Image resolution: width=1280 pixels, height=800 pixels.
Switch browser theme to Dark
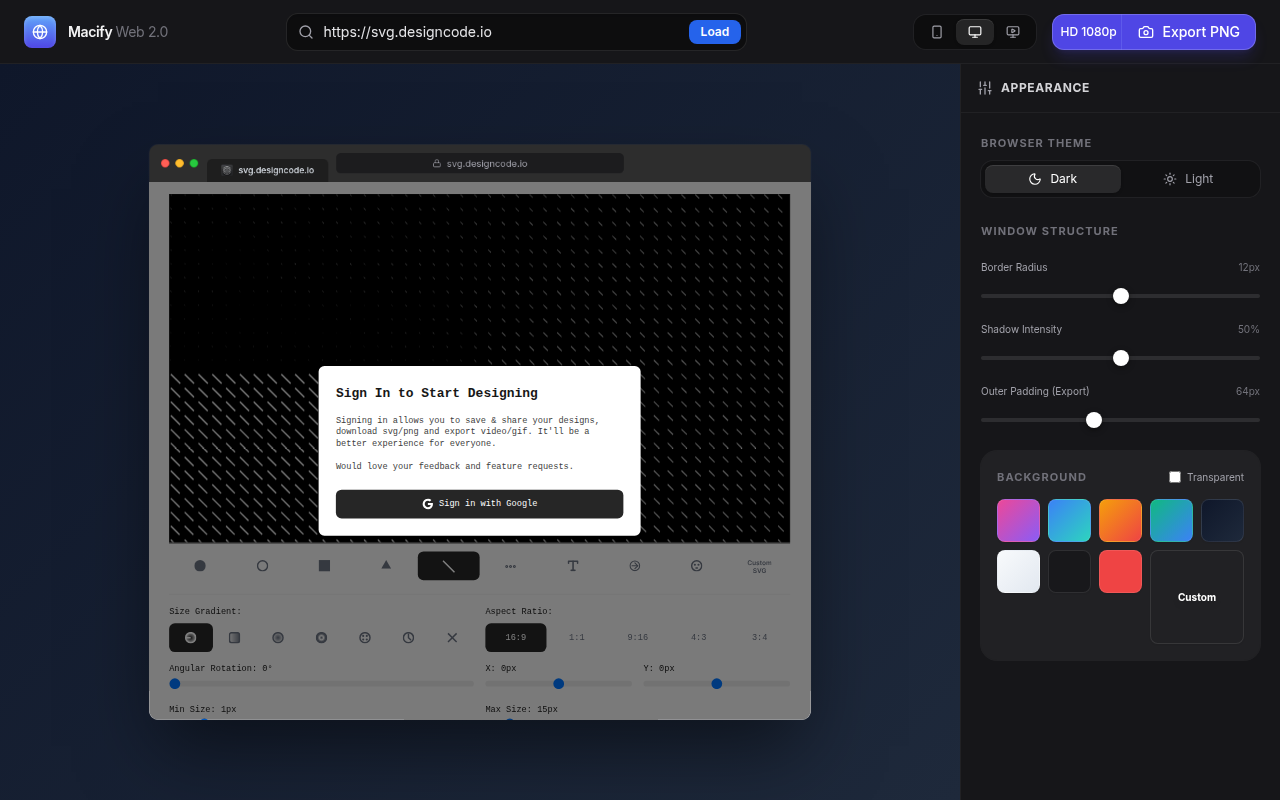click(1053, 179)
